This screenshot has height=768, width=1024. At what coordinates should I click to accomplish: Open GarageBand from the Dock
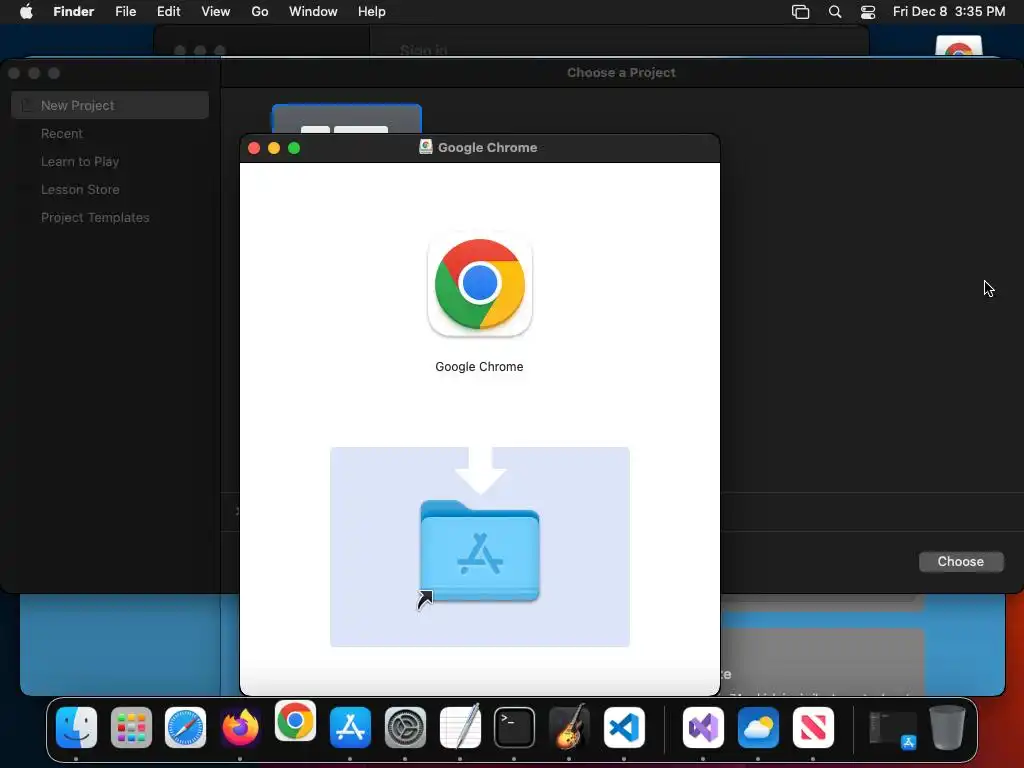569,727
